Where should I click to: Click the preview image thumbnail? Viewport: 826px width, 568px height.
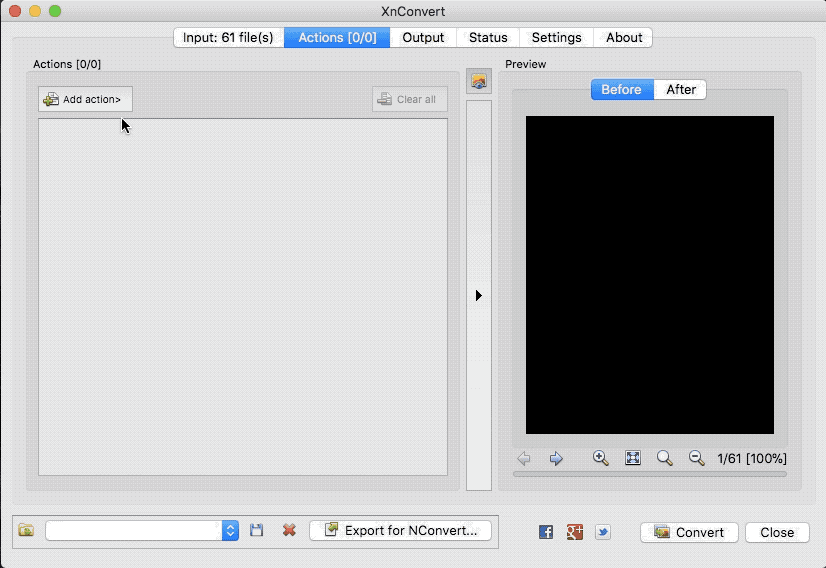click(650, 275)
